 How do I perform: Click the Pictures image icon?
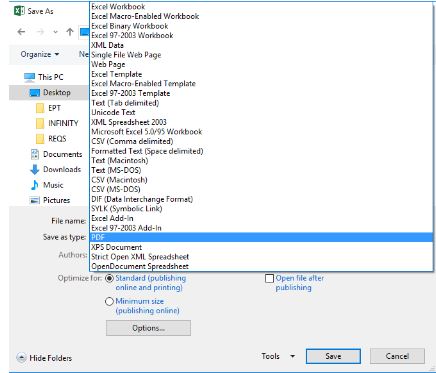pos(35,200)
